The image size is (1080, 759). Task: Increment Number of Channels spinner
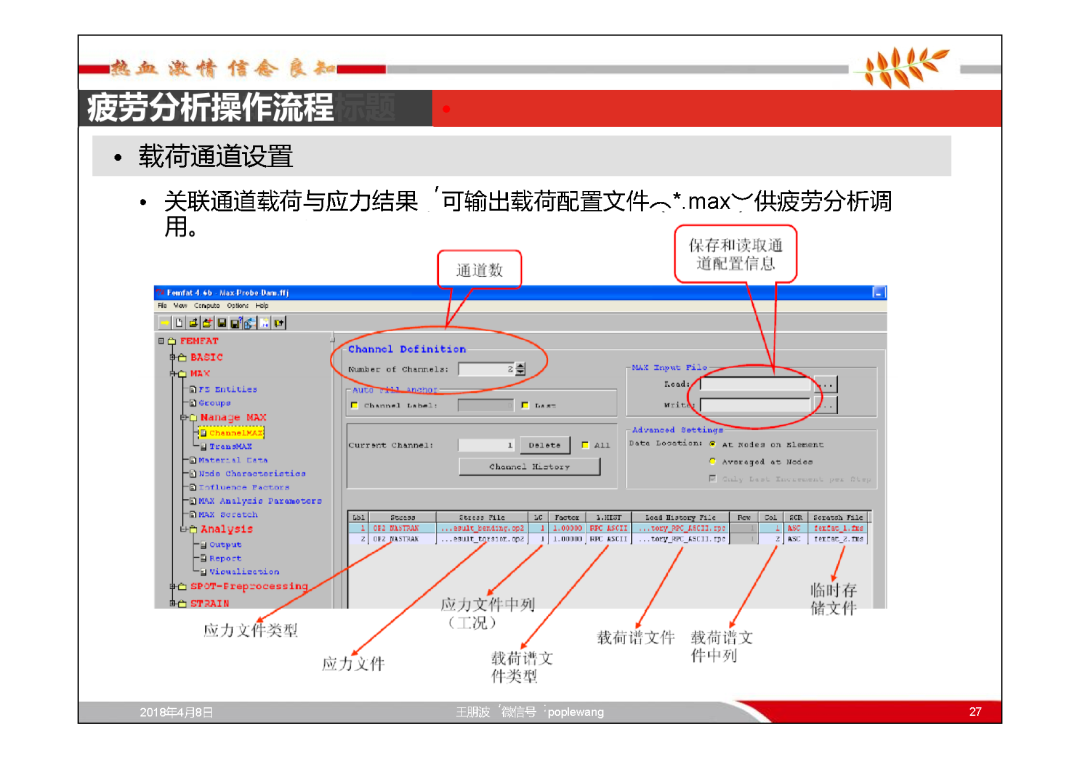pos(521,366)
